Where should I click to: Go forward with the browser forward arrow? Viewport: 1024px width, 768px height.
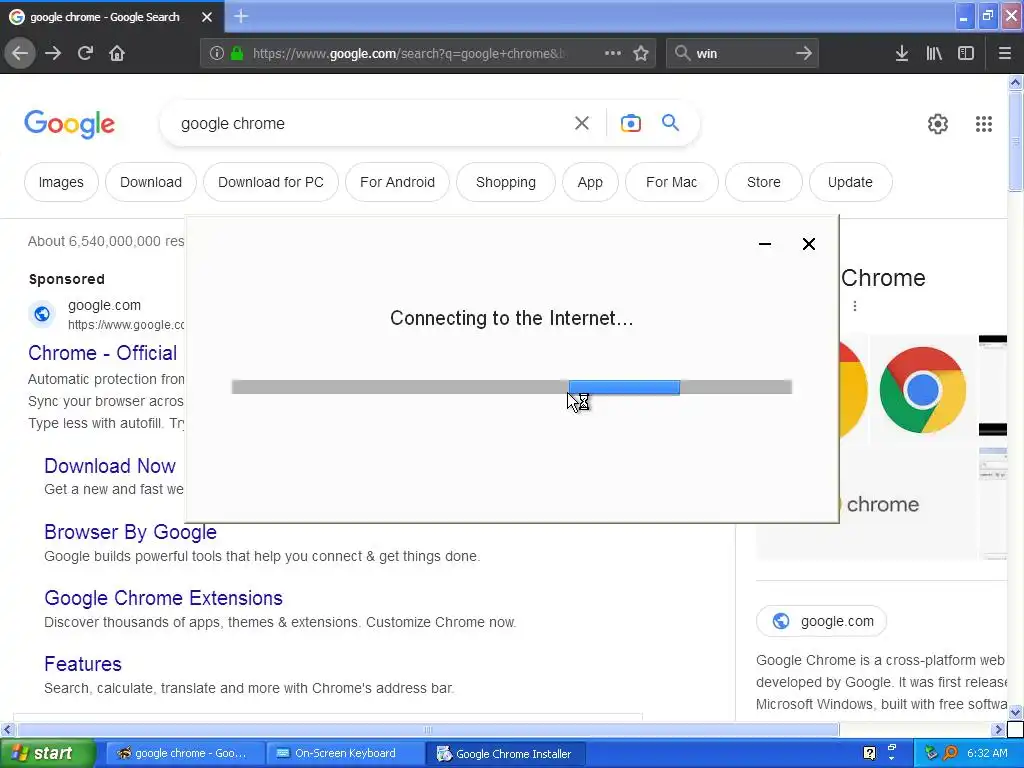click(x=53, y=54)
